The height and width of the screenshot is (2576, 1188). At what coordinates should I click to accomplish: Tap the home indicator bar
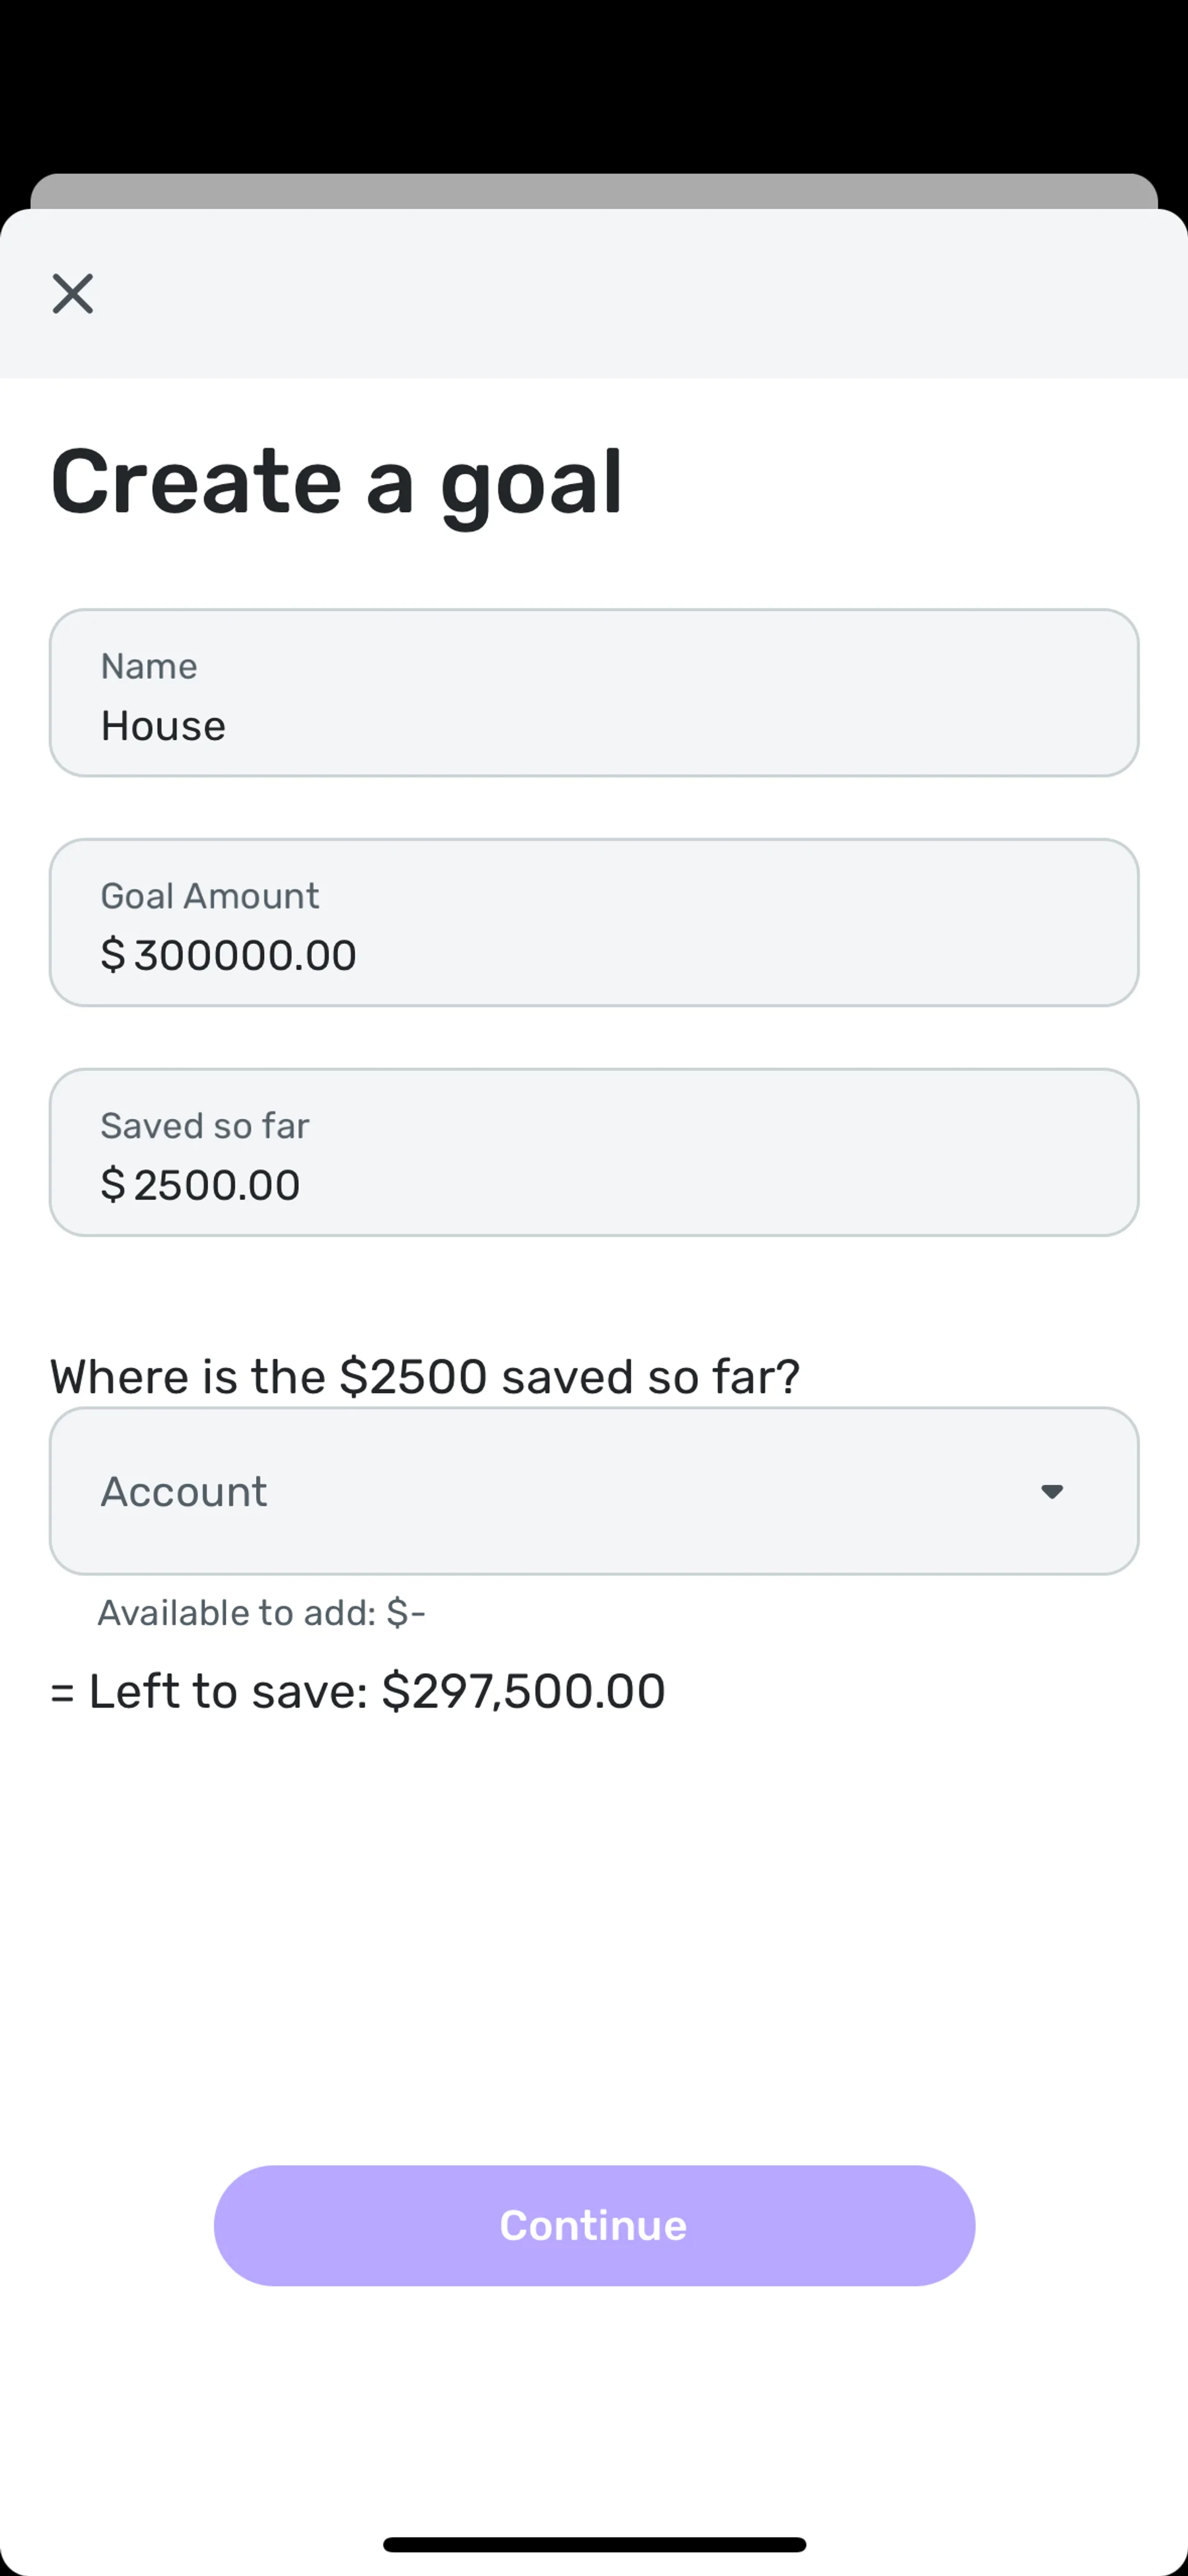(594, 2545)
